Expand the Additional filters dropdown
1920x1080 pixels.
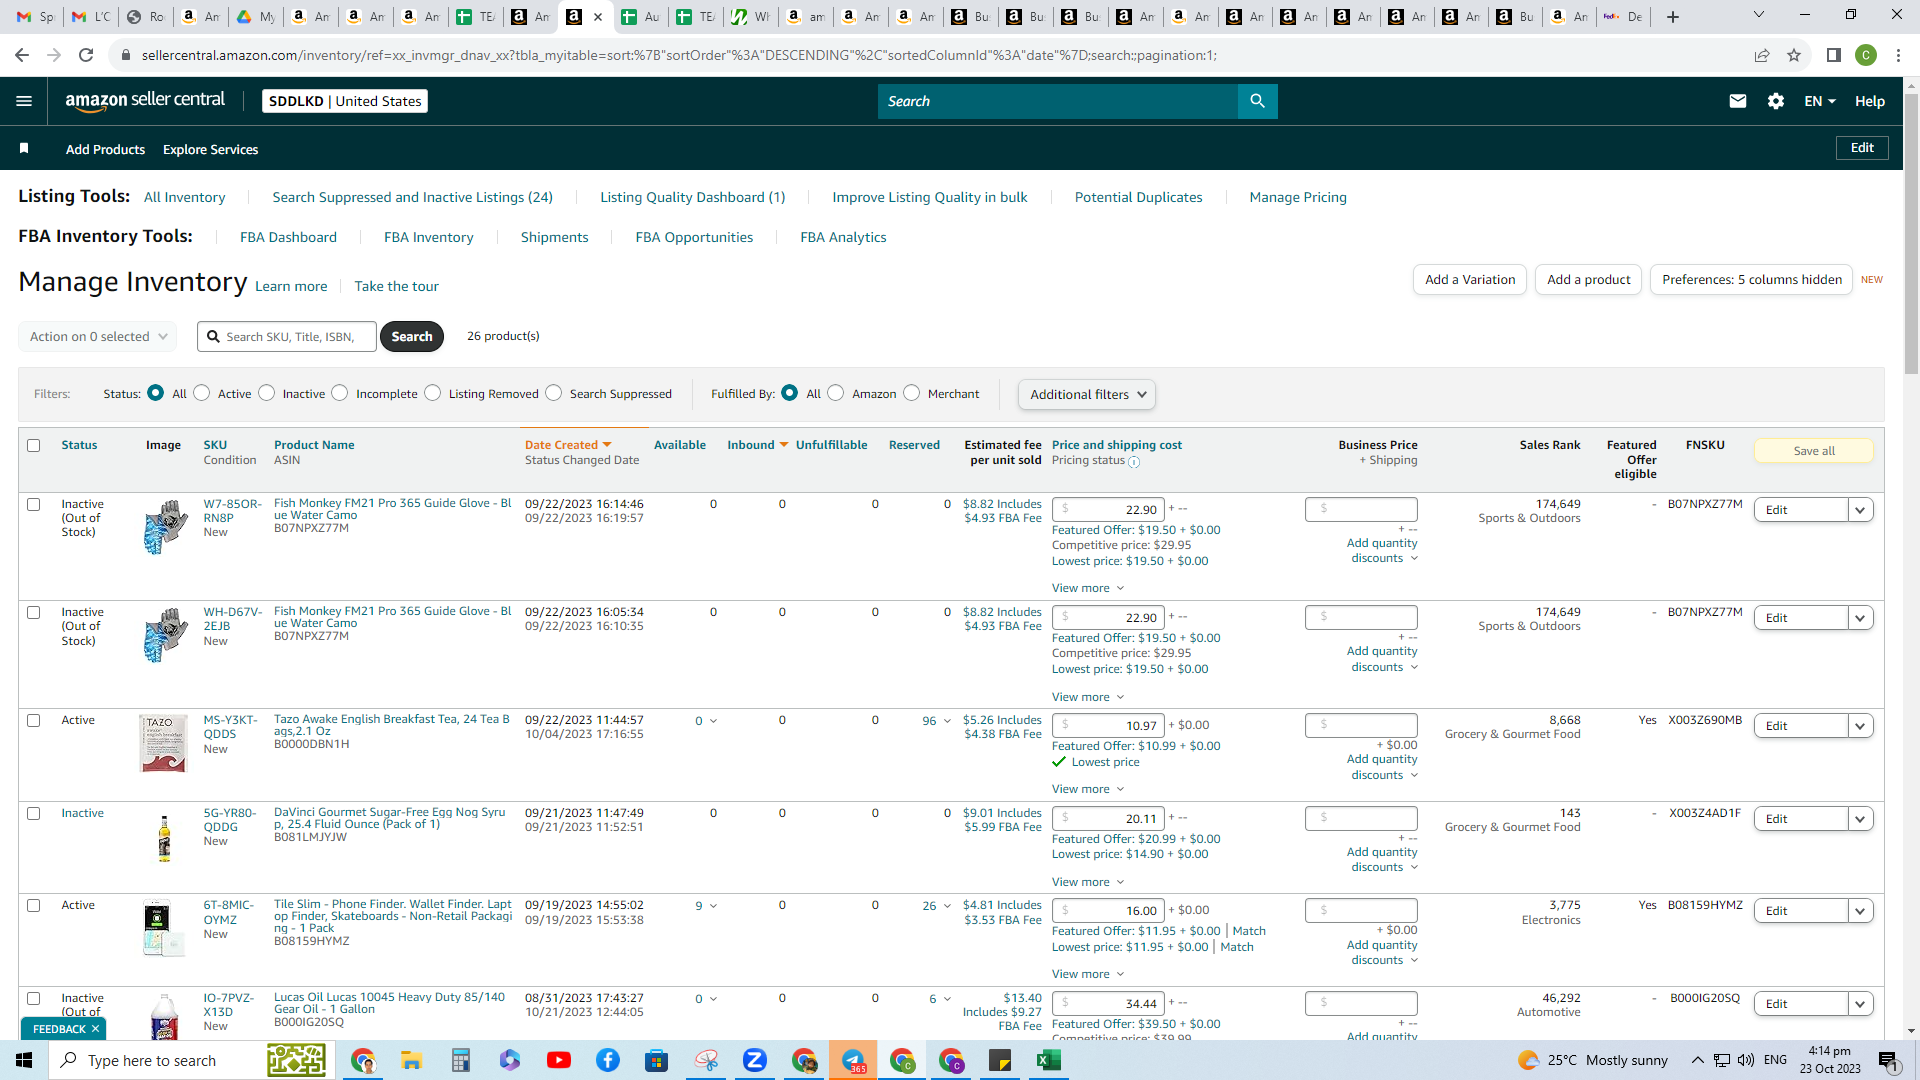[x=1087, y=394]
